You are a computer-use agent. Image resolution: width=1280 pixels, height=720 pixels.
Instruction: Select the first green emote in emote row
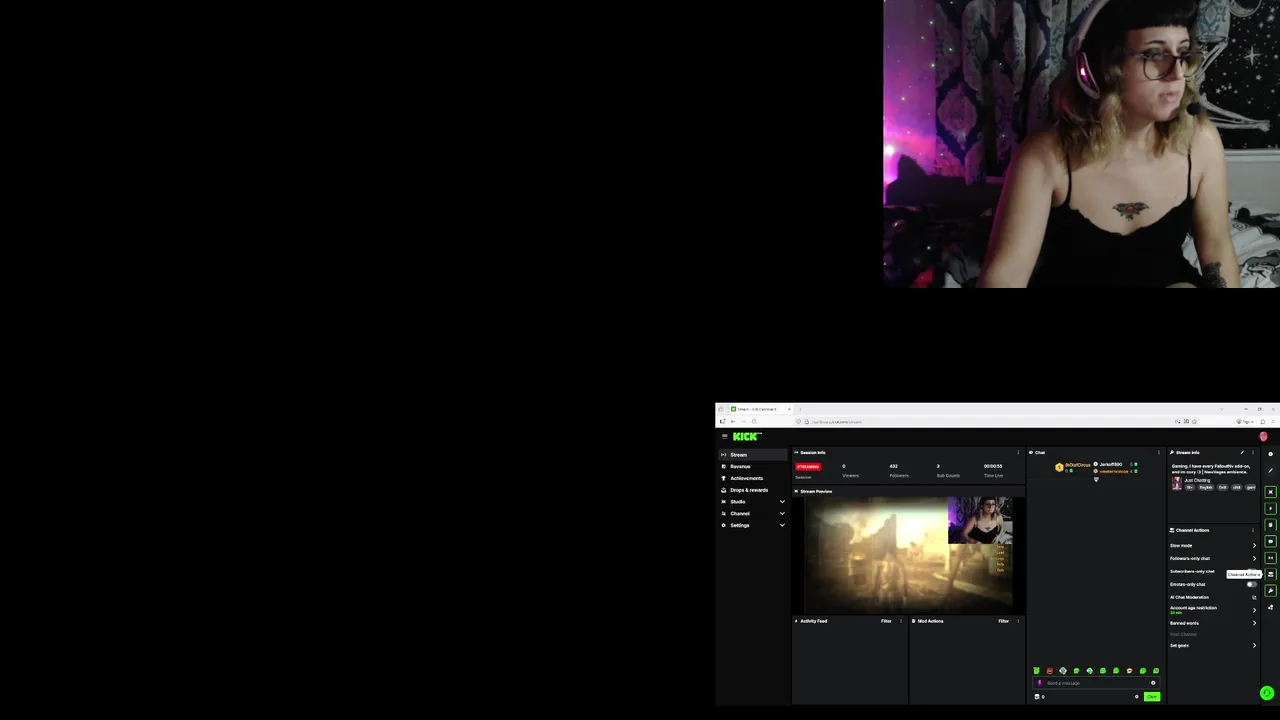pos(1037,671)
